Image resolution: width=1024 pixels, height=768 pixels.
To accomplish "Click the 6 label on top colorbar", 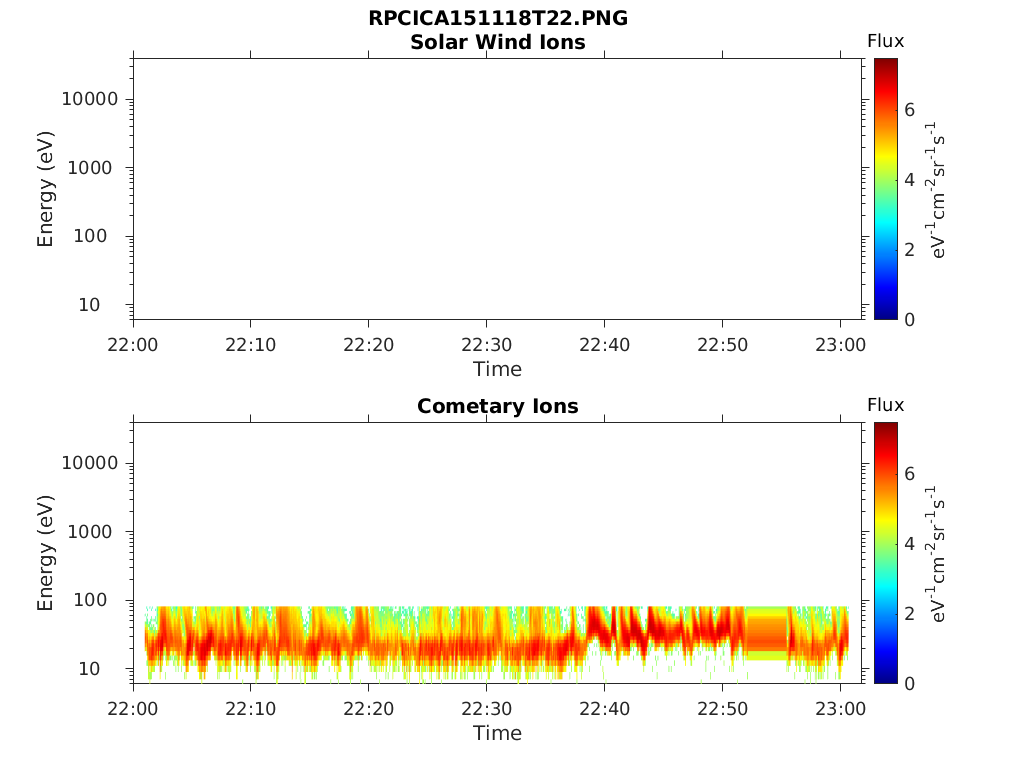I will click(910, 110).
